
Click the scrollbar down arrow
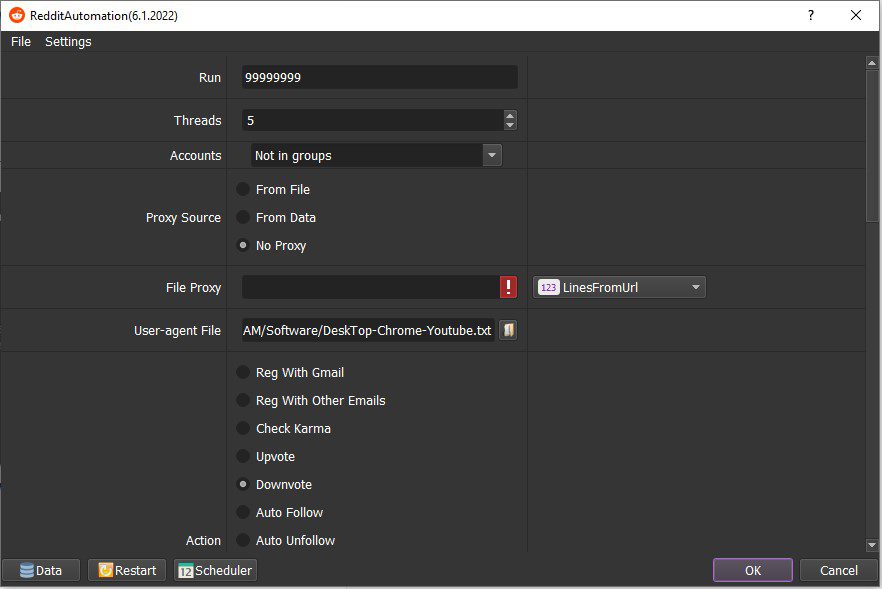[x=872, y=545]
